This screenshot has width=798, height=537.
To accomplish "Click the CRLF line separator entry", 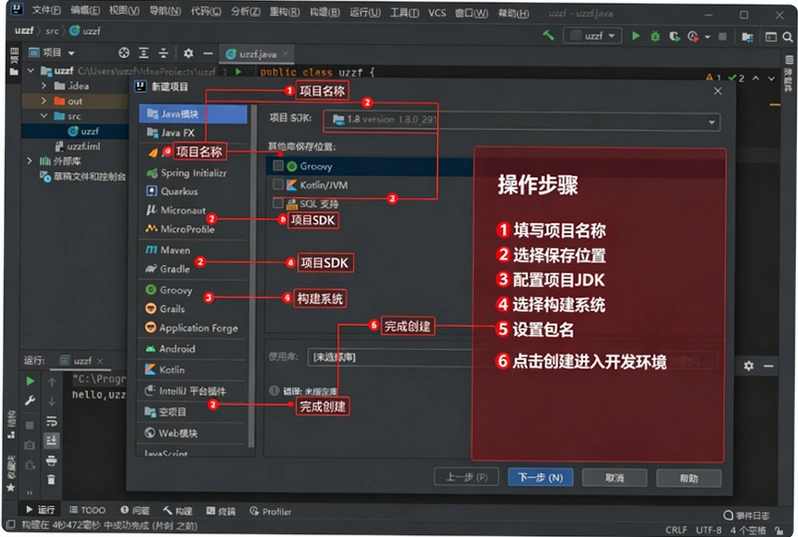I will 676,530.
